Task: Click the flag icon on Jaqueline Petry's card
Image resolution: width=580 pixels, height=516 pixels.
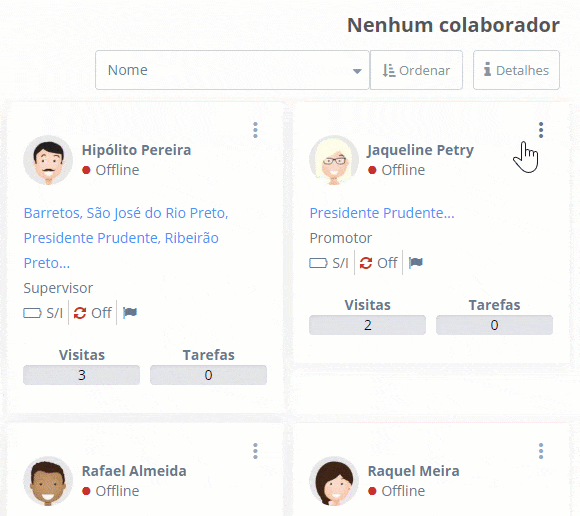Action: click(x=416, y=263)
